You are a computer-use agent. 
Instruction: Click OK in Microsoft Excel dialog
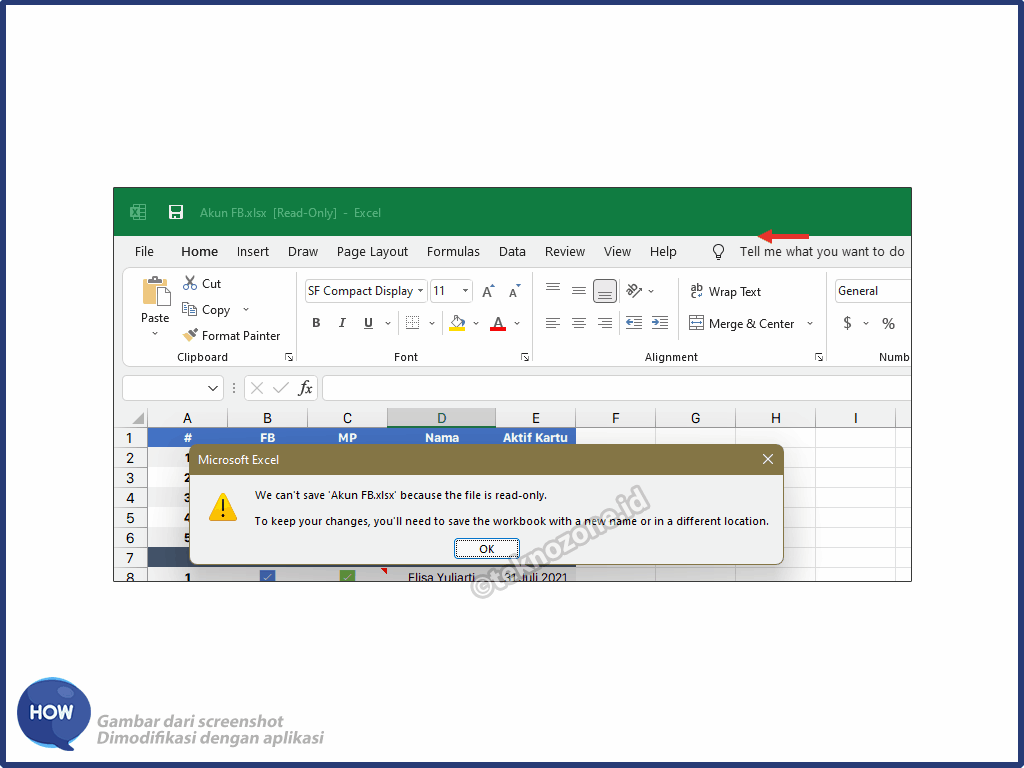click(487, 549)
